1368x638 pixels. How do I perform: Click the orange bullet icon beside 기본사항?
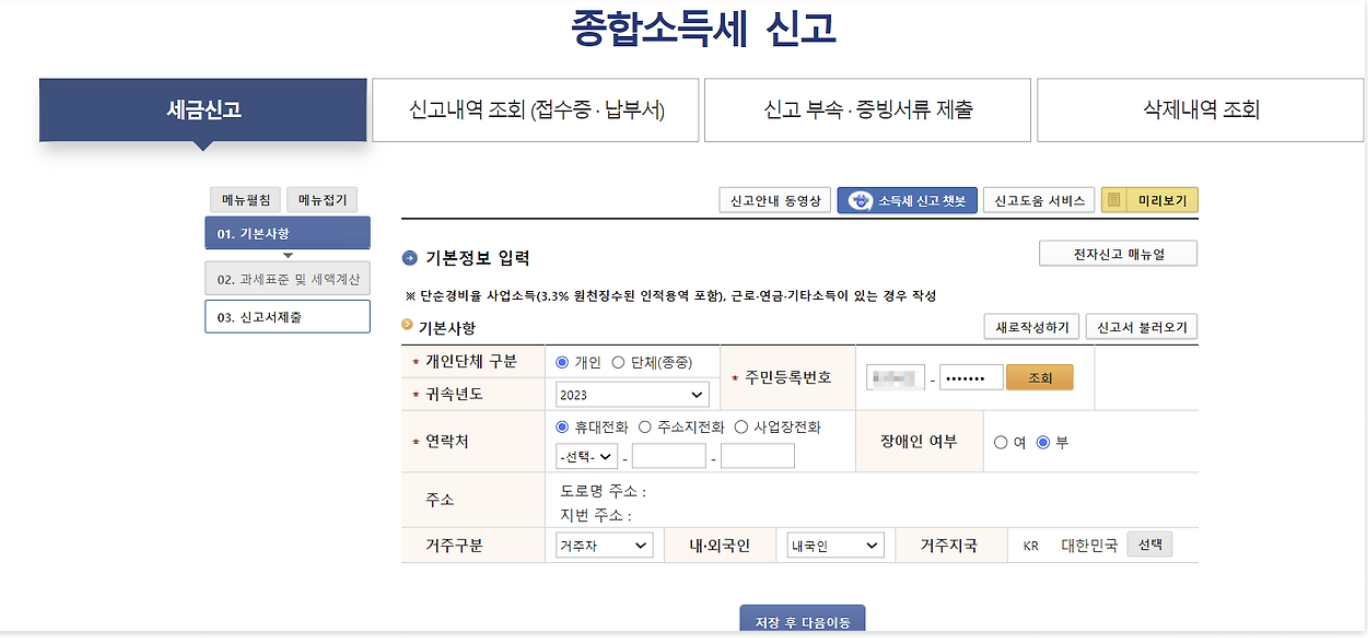click(x=407, y=324)
